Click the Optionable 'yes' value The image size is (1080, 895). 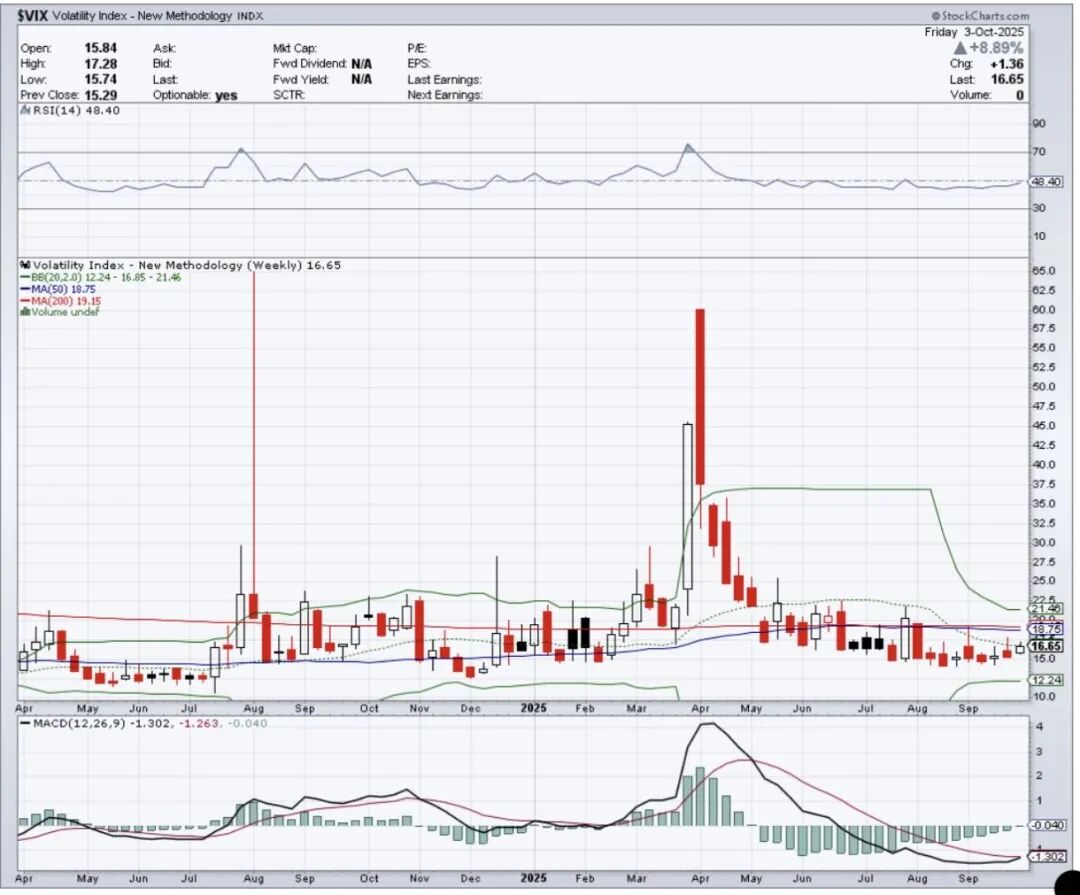click(226, 96)
